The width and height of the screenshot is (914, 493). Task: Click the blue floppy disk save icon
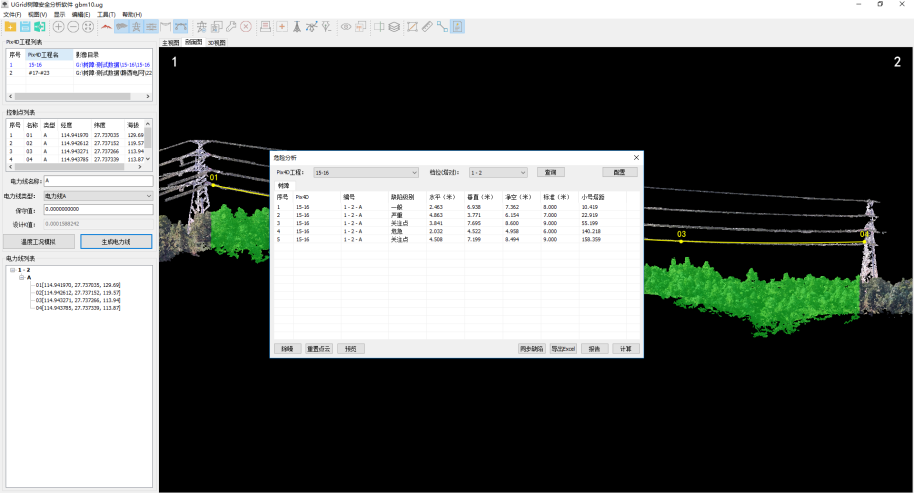point(25,27)
